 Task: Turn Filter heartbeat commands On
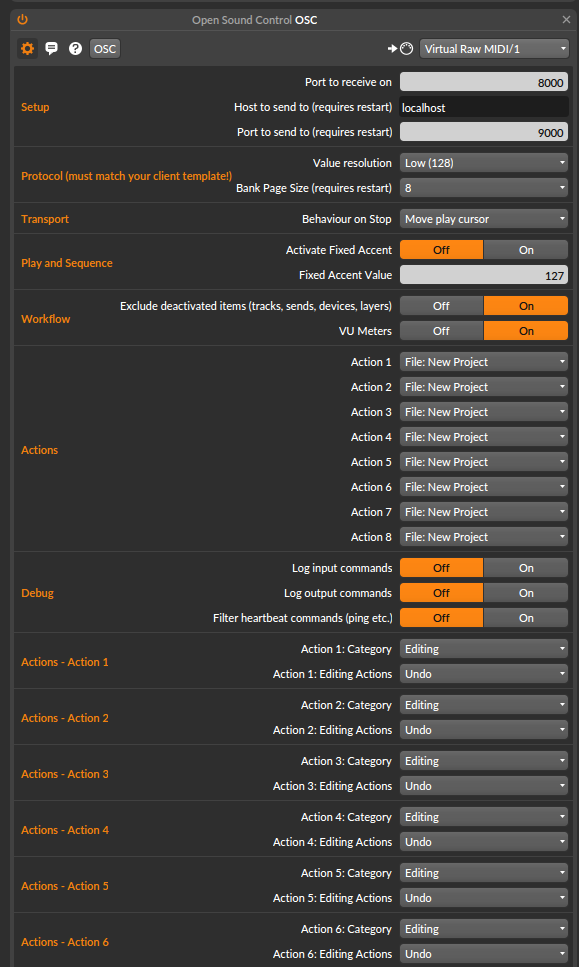(526, 617)
